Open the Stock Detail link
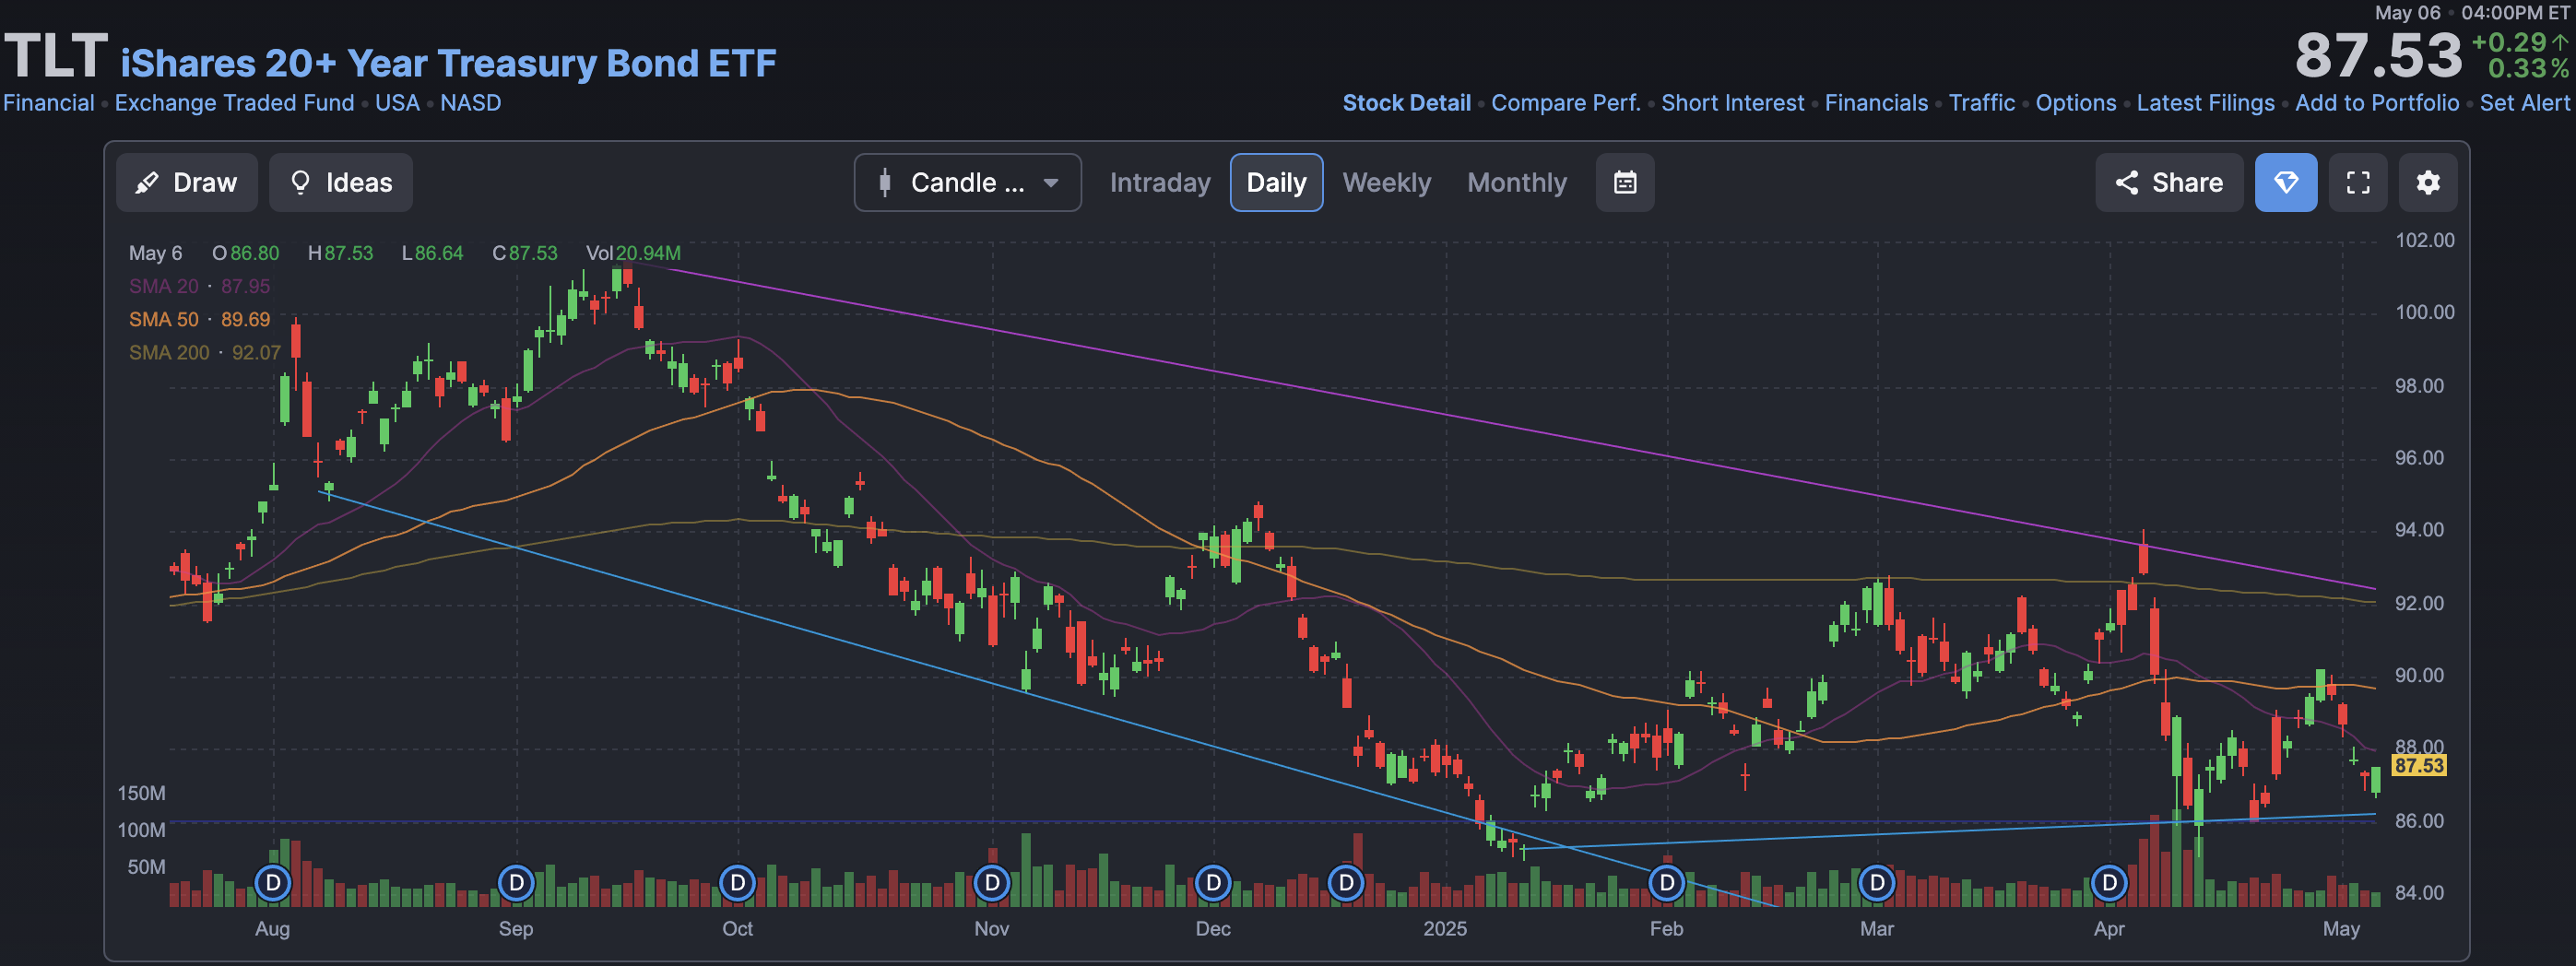 click(1406, 103)
